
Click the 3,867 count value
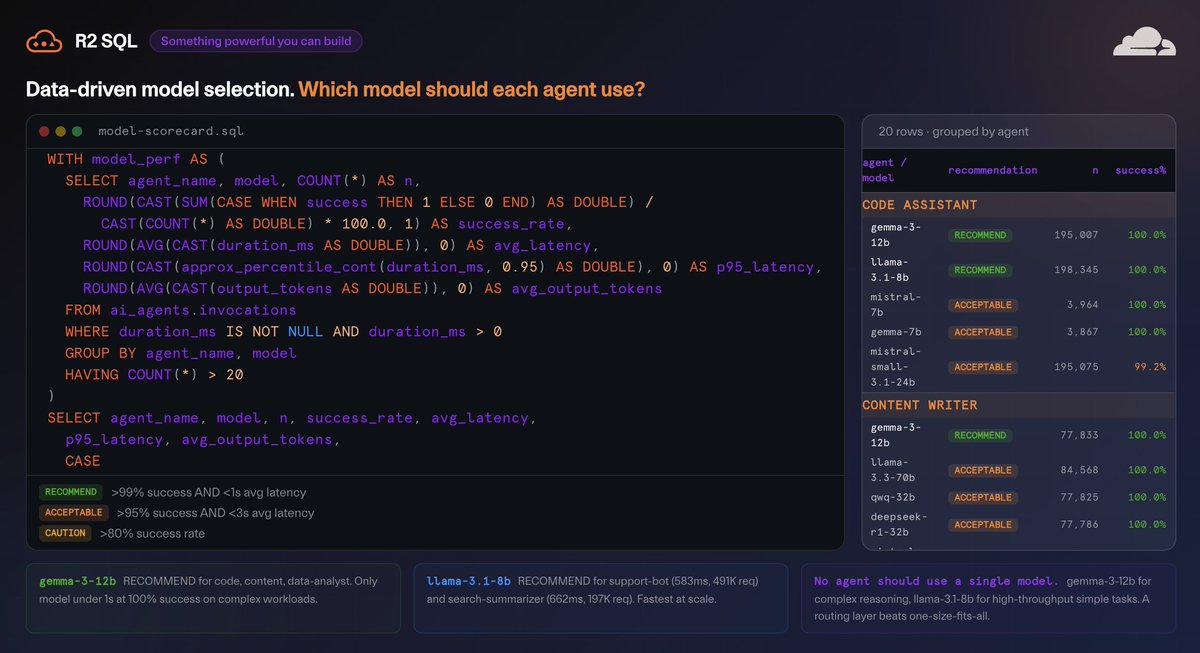pyautogui.click(x=1081, y=332)
